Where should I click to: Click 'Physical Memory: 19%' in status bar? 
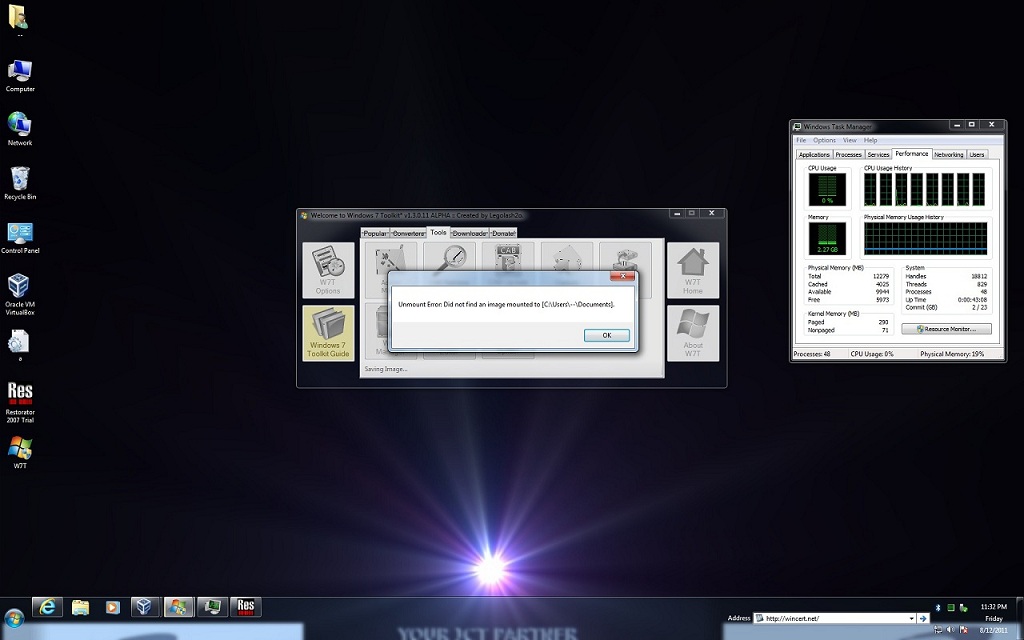click(952, 354)
